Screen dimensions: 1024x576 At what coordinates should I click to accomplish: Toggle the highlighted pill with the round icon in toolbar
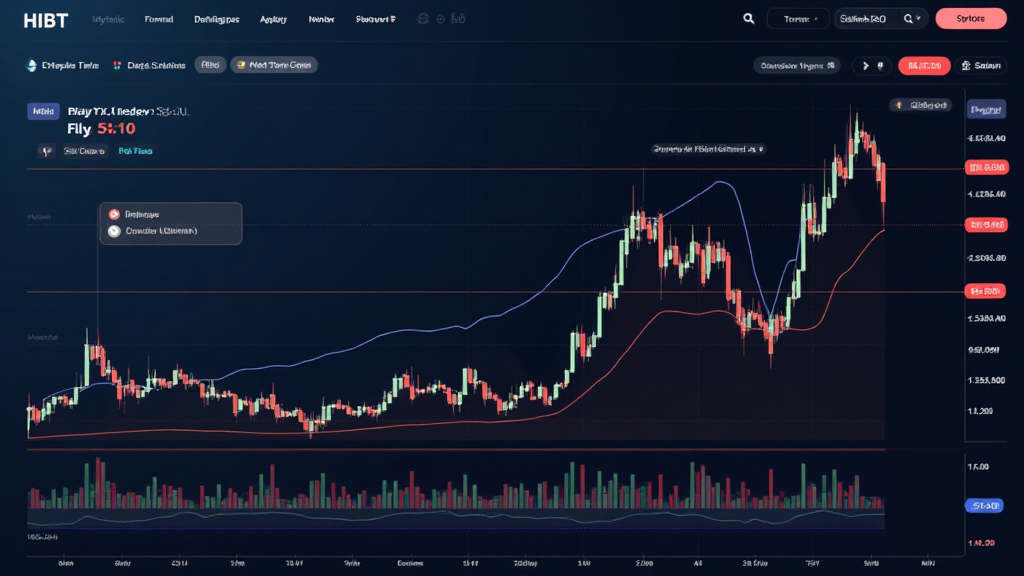(273, 65)
